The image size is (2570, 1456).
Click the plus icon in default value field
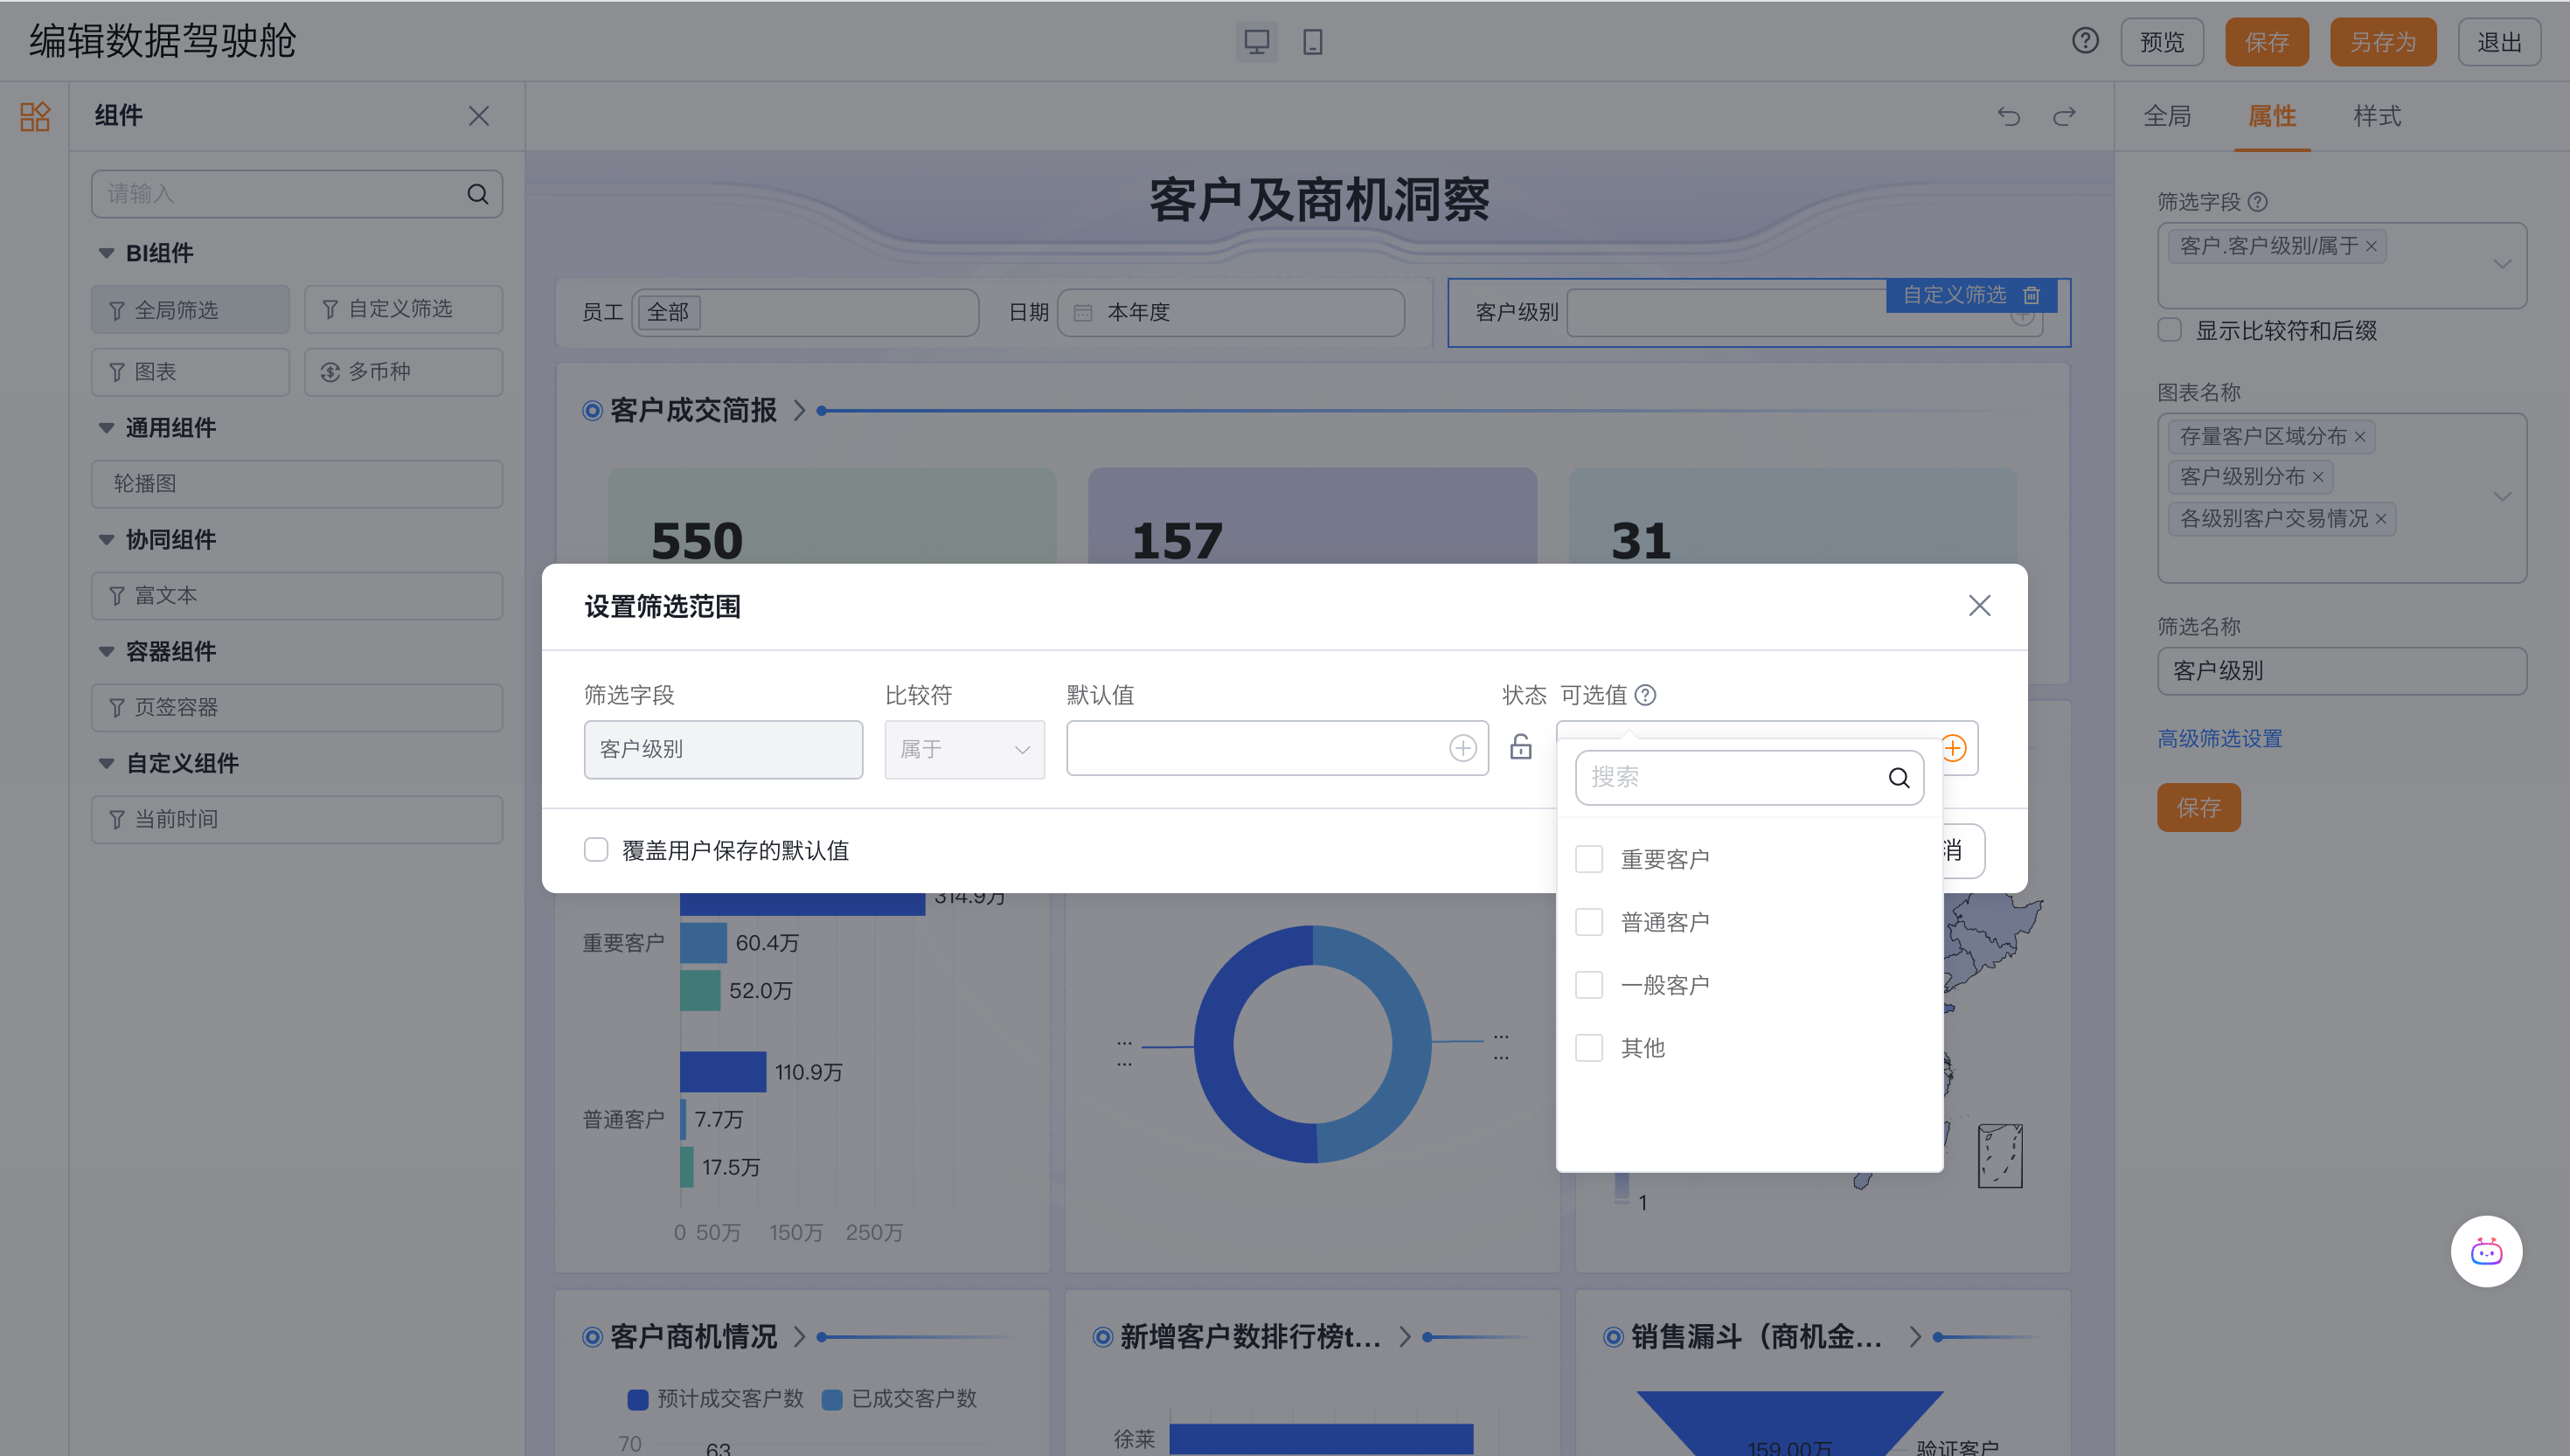point(1462,748)
